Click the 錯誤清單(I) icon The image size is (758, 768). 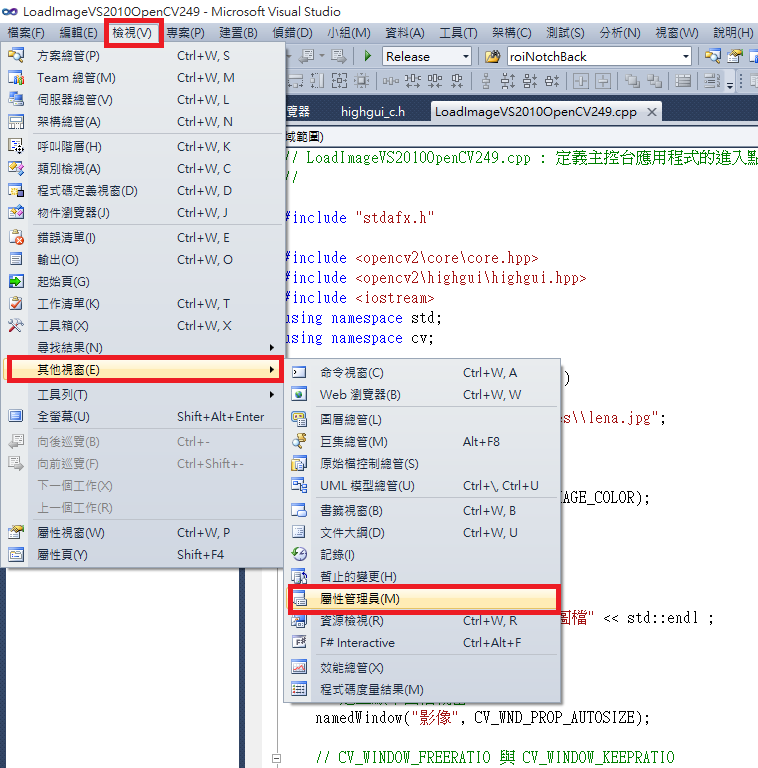click(16, 238)
